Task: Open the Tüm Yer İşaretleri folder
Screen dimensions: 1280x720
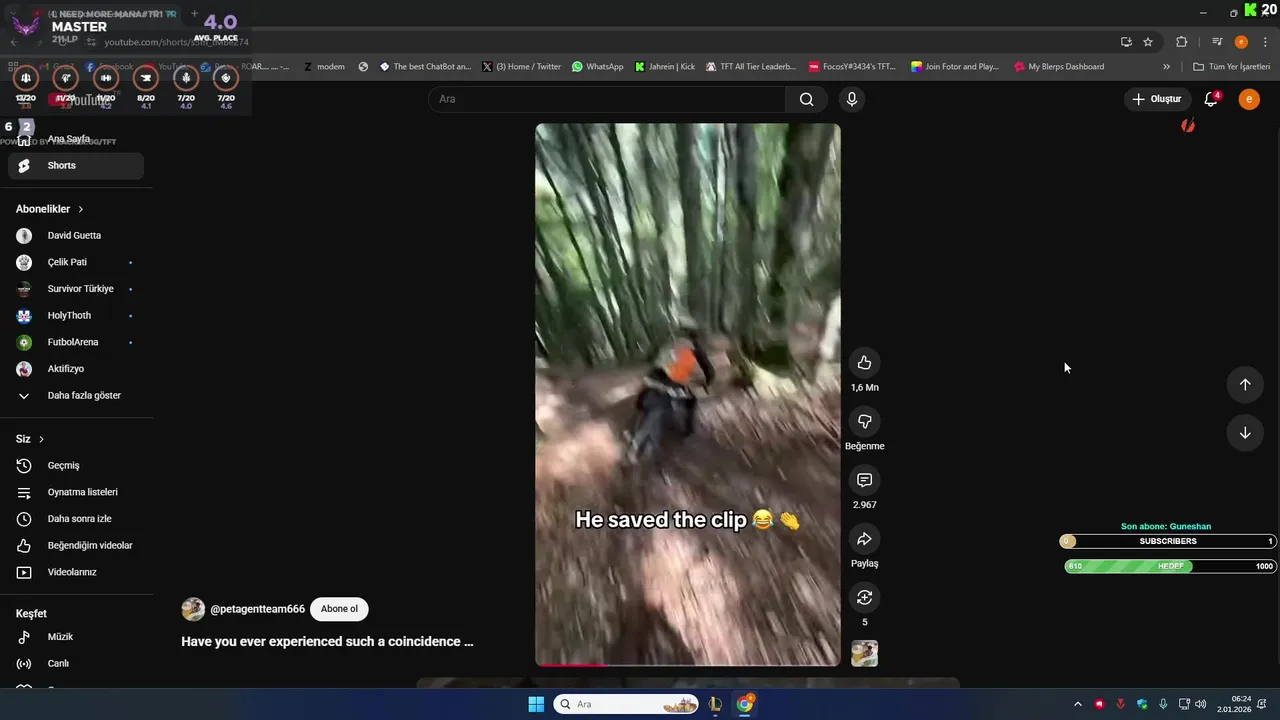Action: [1232, 67]
